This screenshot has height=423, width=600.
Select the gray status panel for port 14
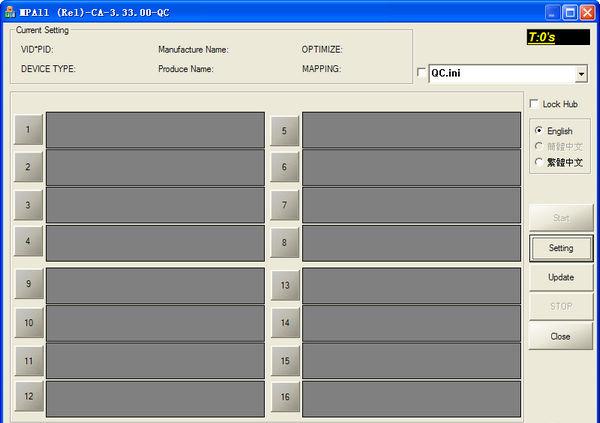click(411, 323)
